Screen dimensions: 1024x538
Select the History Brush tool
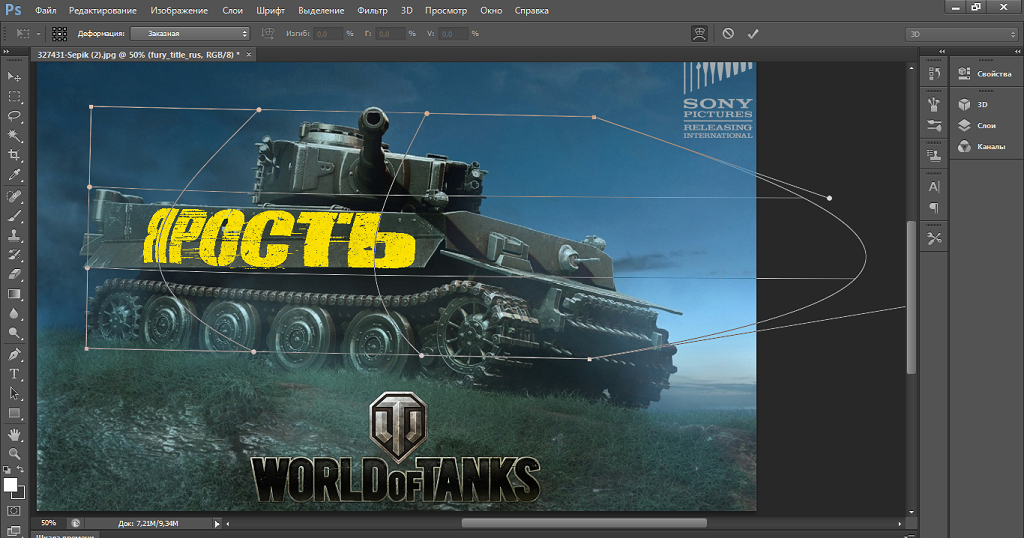[14, 255]
